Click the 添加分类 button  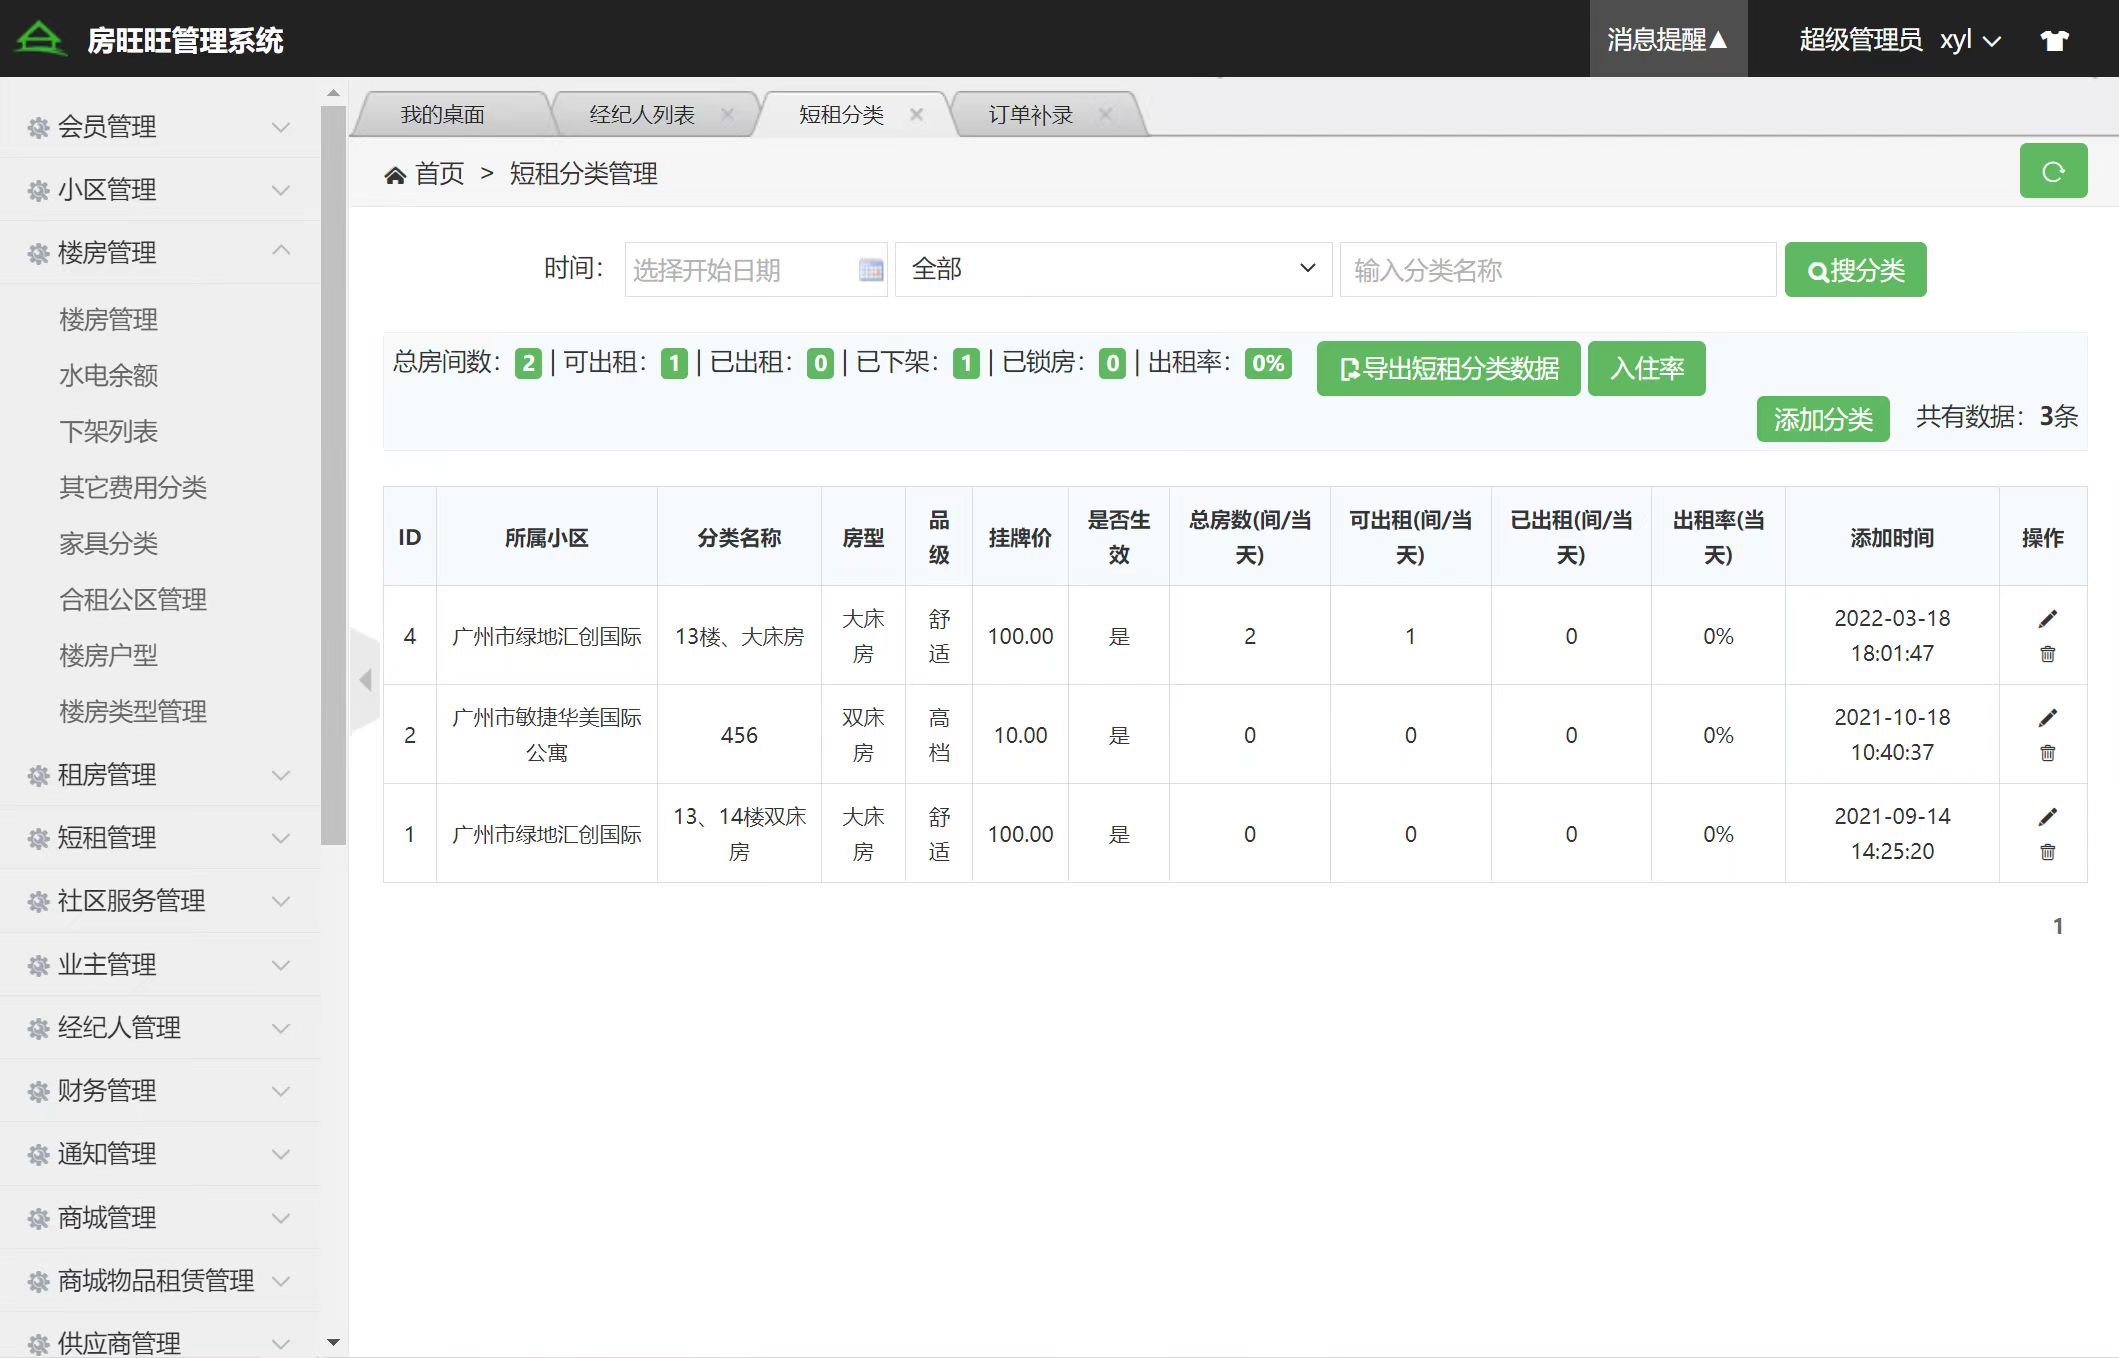click(x=1823, y=419)
